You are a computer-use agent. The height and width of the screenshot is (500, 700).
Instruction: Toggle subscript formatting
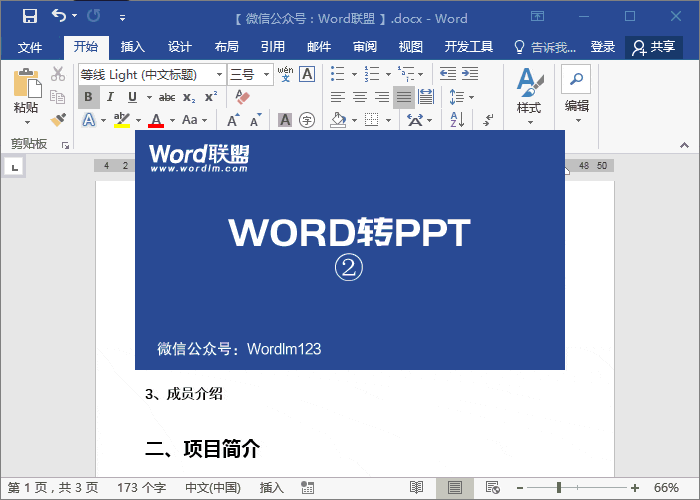click(x=189, y=97)
